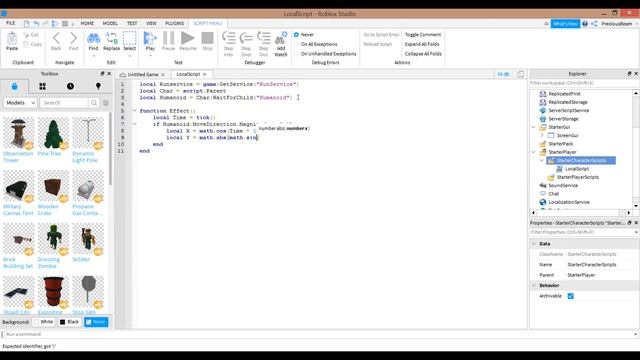Select the Wooden Crate model thumbnail
640x360 pixels.
coord(53,186)
